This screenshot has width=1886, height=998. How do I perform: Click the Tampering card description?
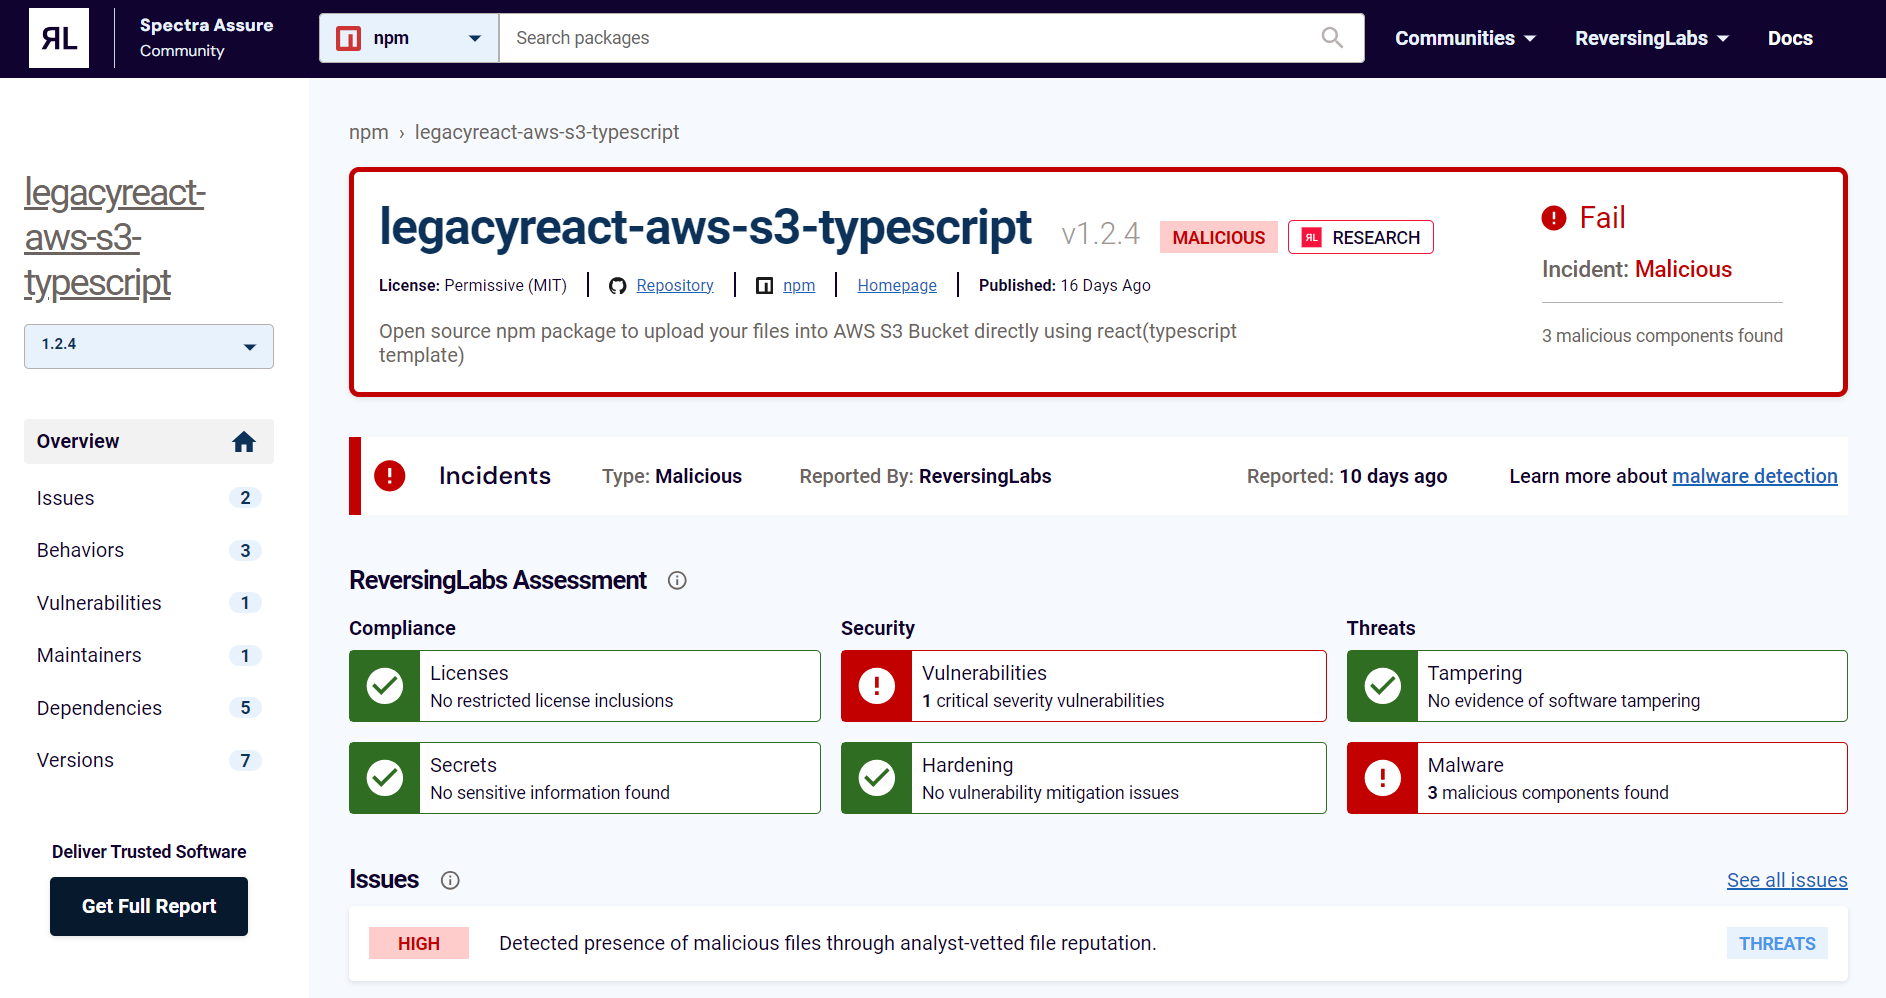[1564, 701]
